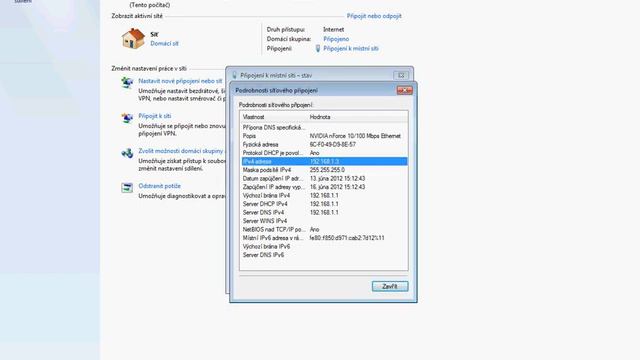Click the troubleshoot problems icon
The image size is (640, 360).
127,188
